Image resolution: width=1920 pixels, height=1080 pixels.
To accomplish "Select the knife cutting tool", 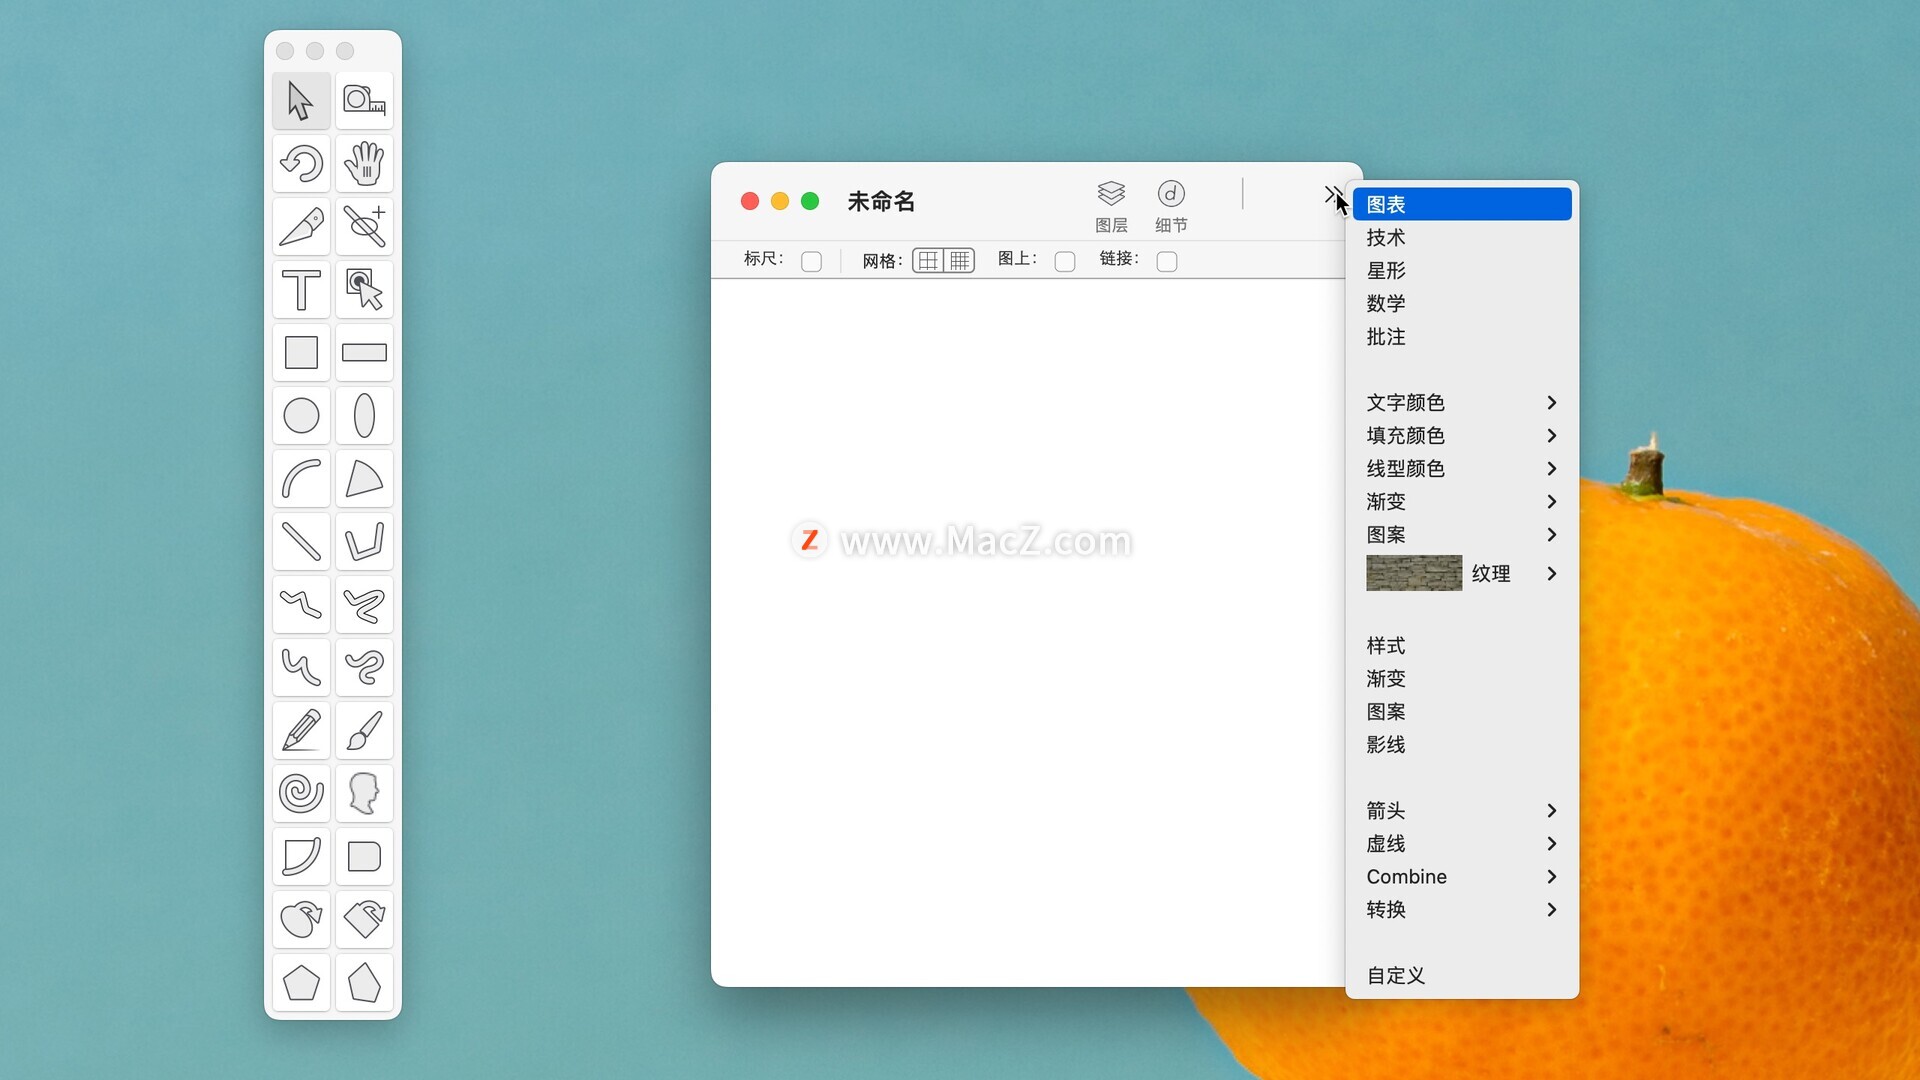I will 301,226.
